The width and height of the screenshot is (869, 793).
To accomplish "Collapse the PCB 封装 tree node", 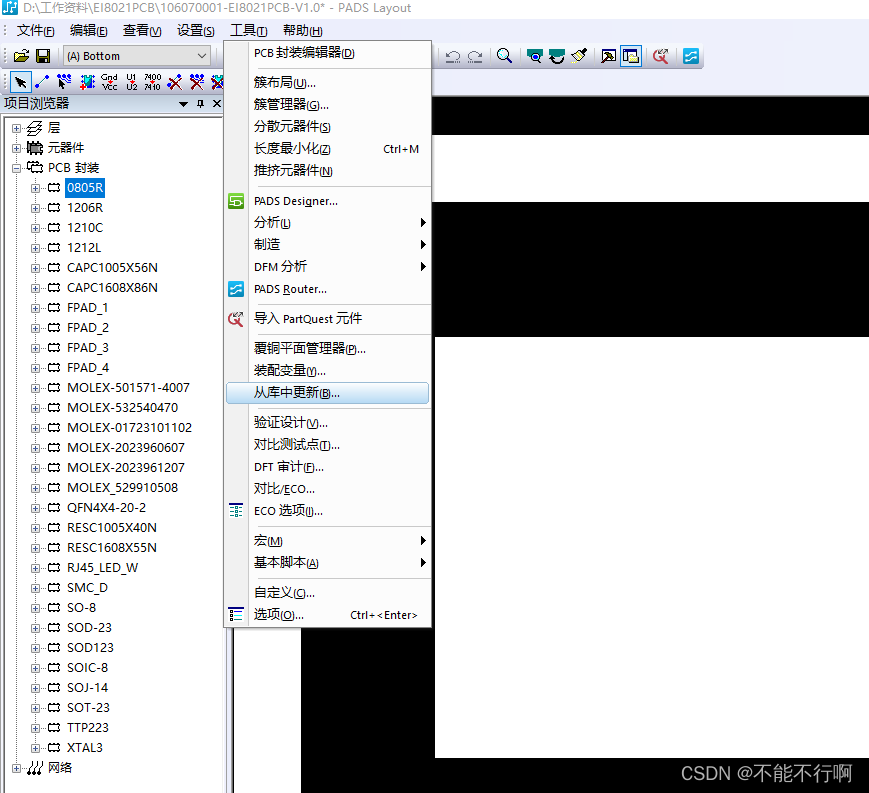I will point(16,168).
